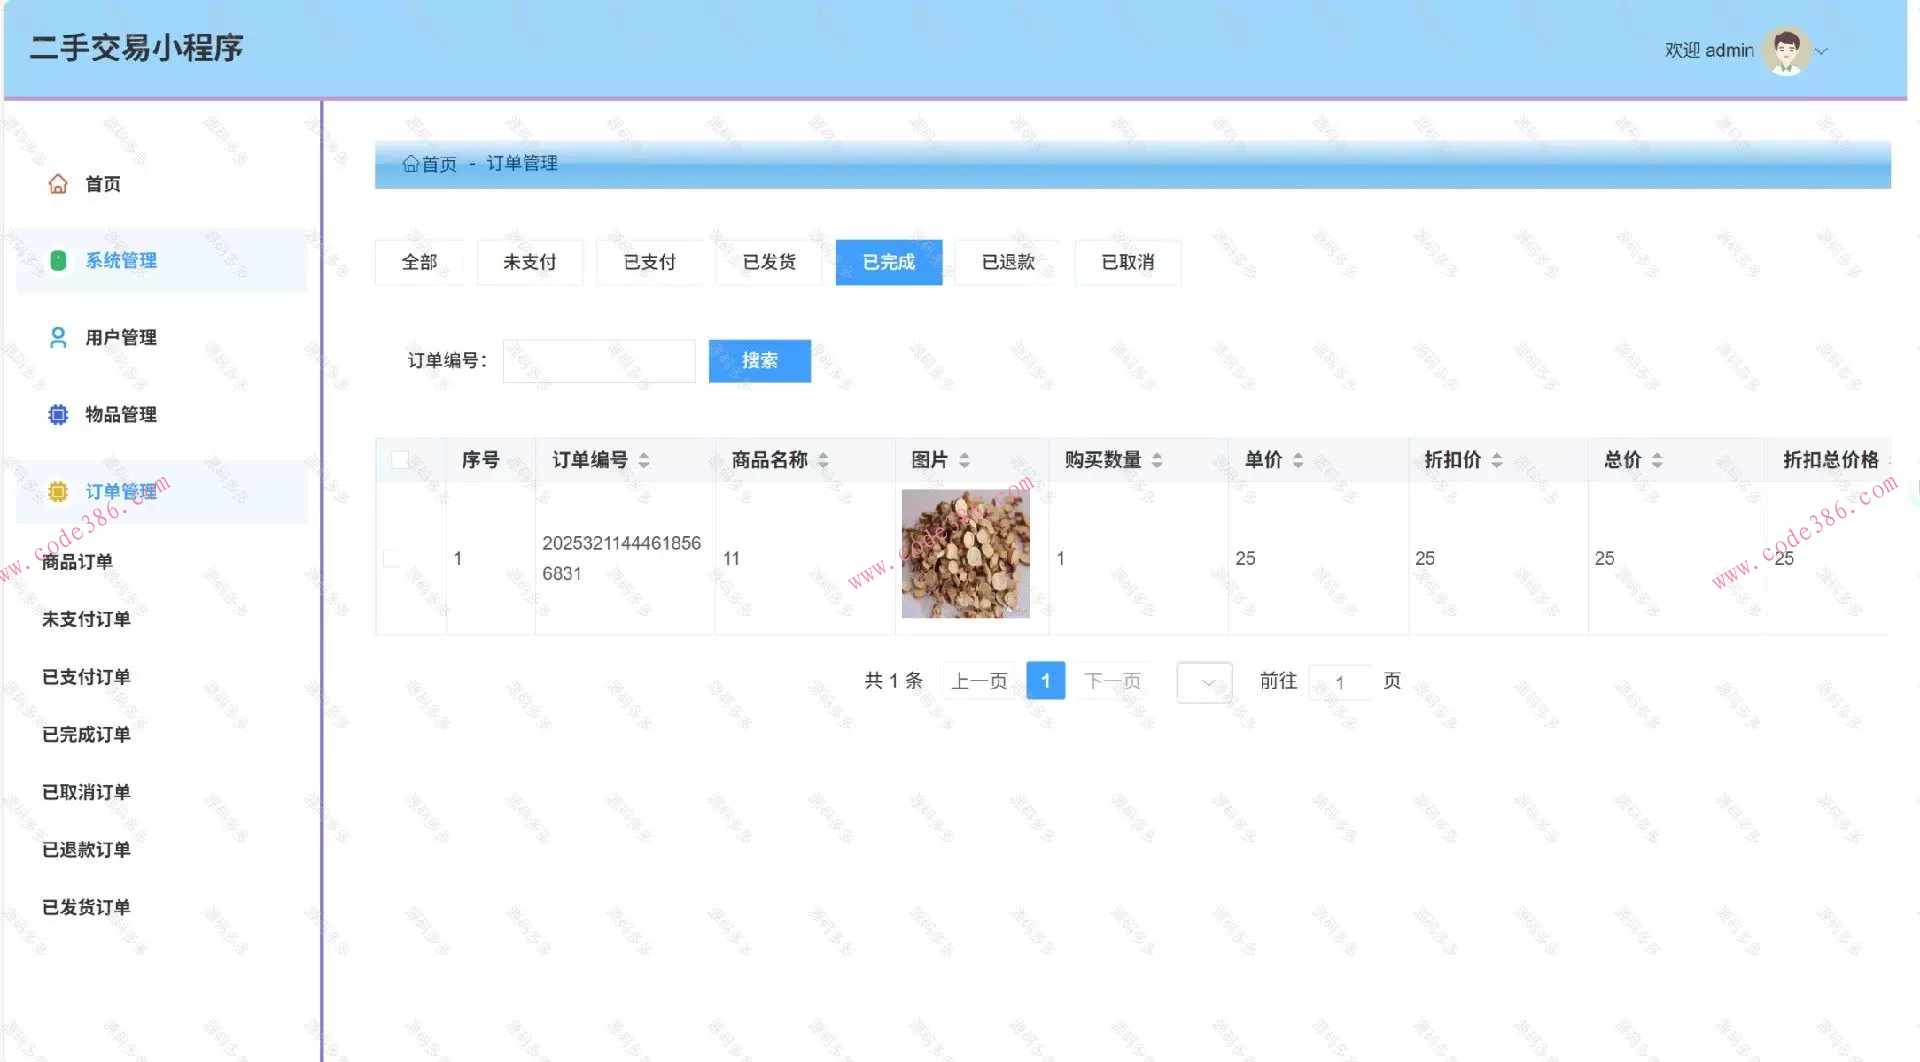Select the 首页 home icon in sidebar

[x=57, y=184]
